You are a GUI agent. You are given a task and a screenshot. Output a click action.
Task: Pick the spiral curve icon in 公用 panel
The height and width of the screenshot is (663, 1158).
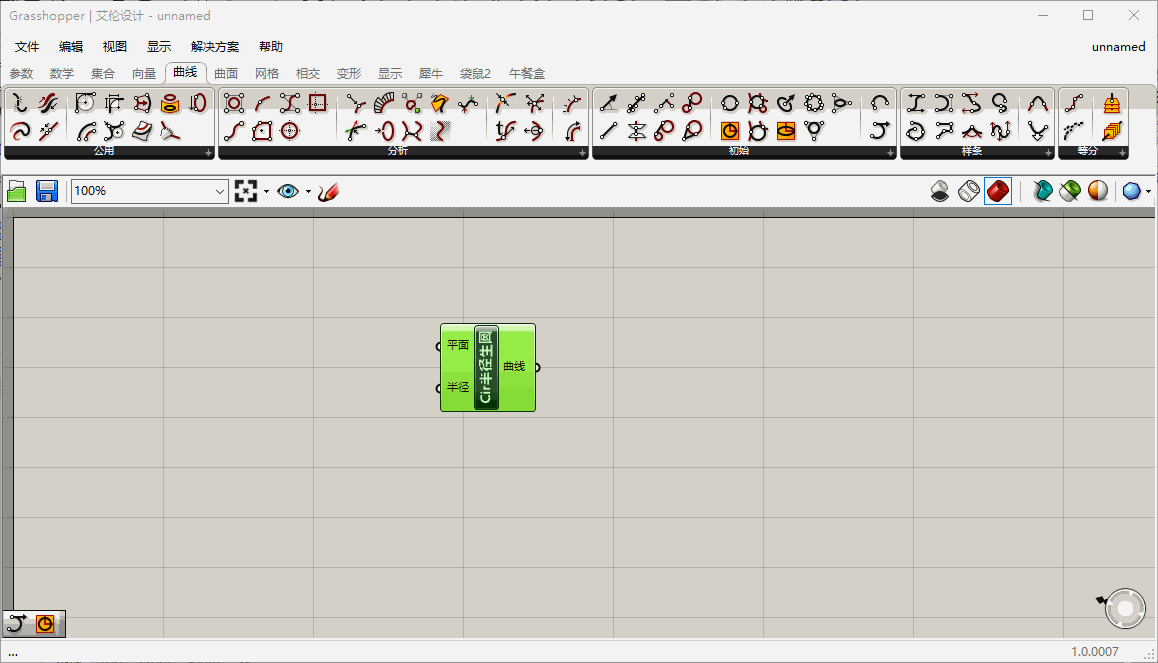click(20, 131)
